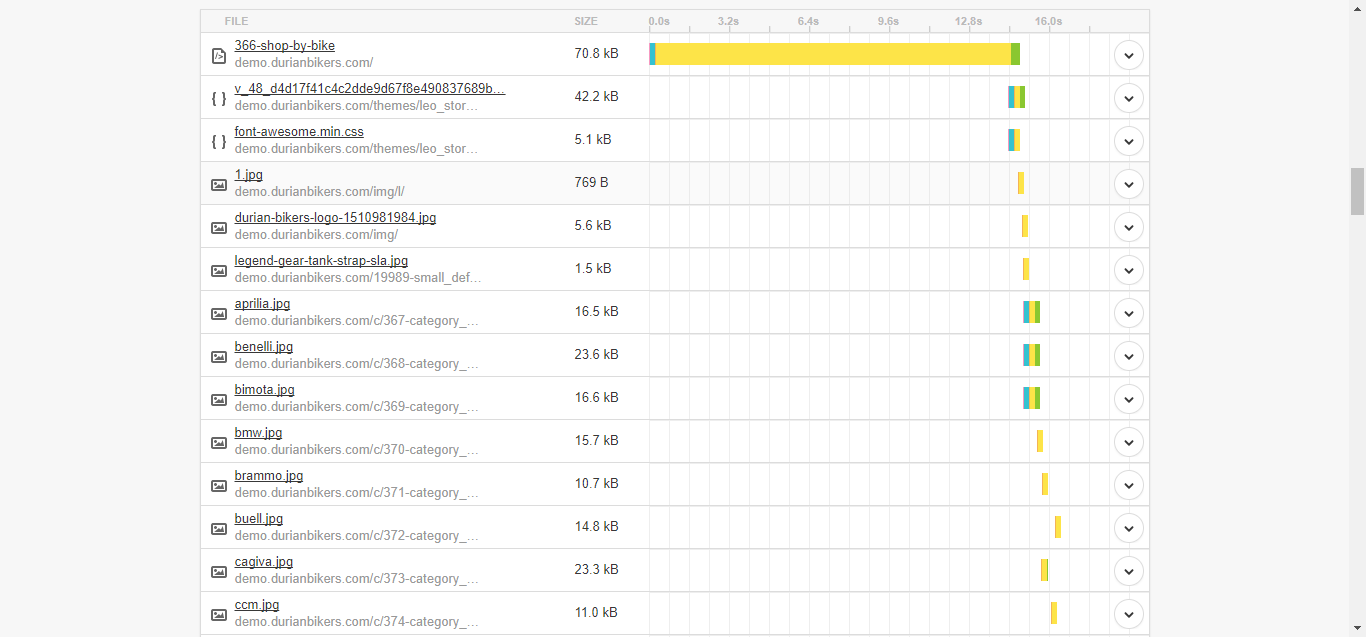
Task: Open the v_48_d4d17f41c4c2dde9 file link
Action: tap(370, 89)
